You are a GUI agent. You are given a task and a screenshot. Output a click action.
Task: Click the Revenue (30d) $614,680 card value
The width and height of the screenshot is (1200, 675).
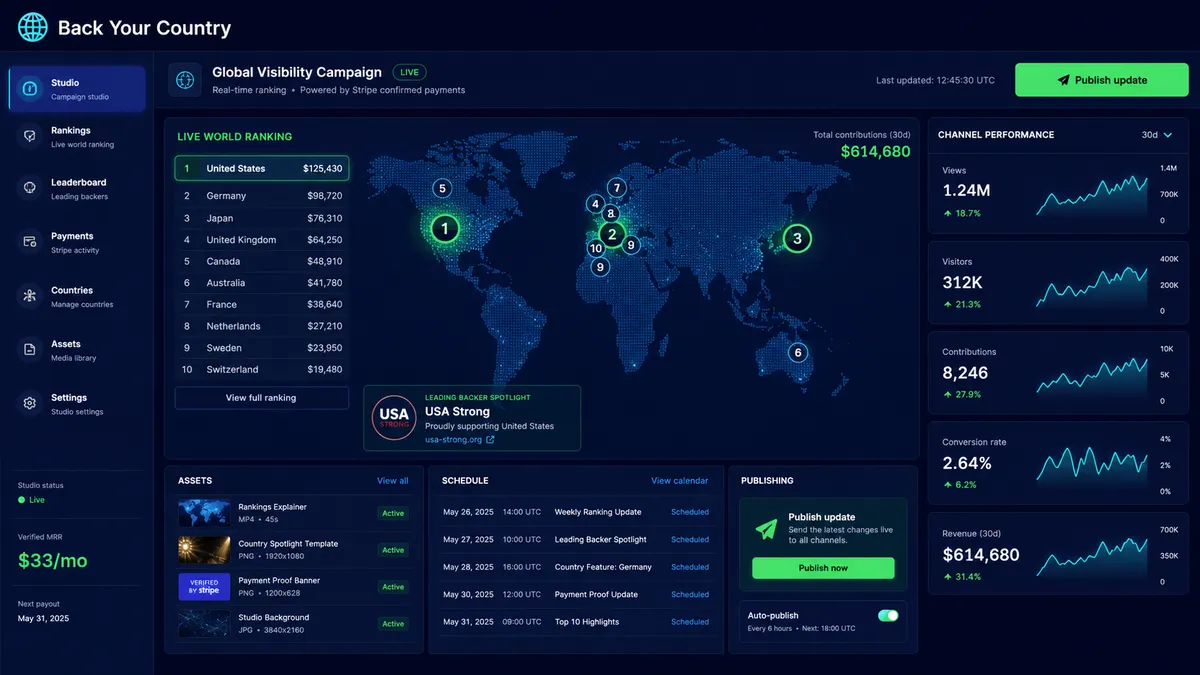point(981,555)
